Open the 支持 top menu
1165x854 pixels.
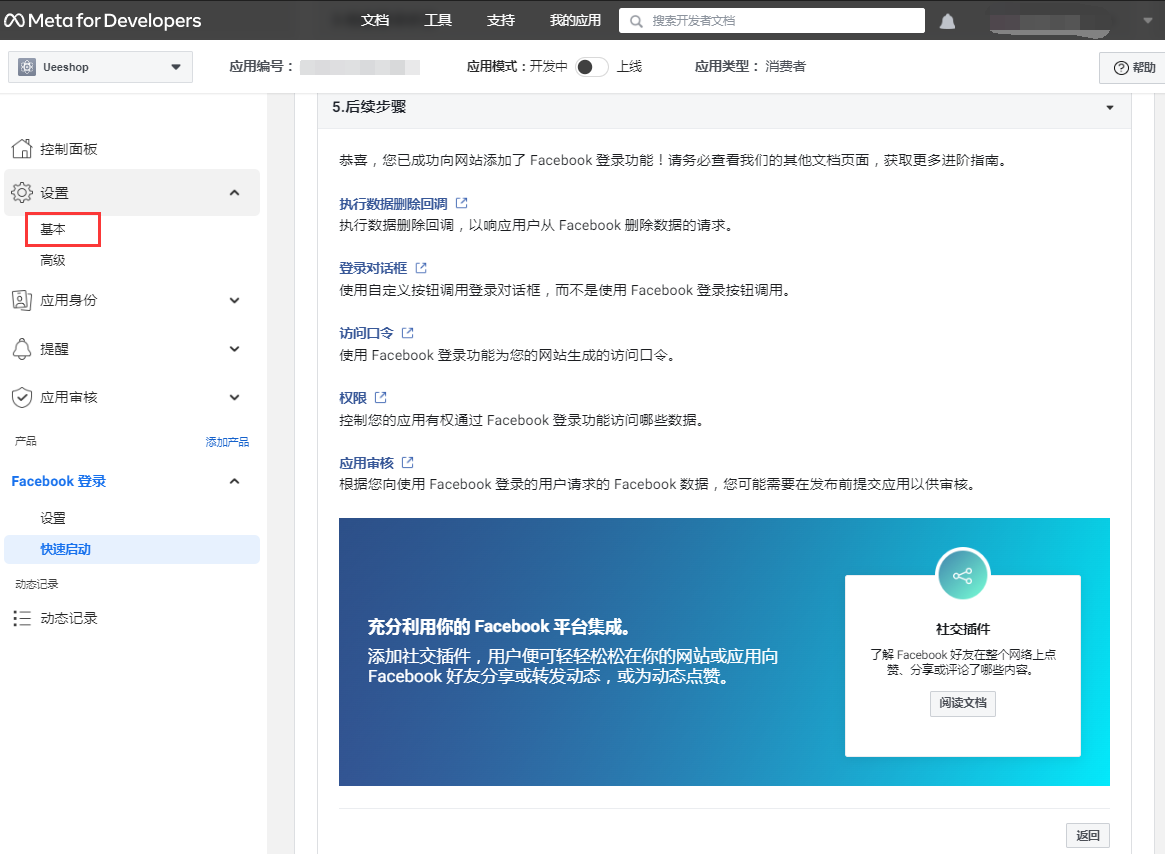point(502,20)
